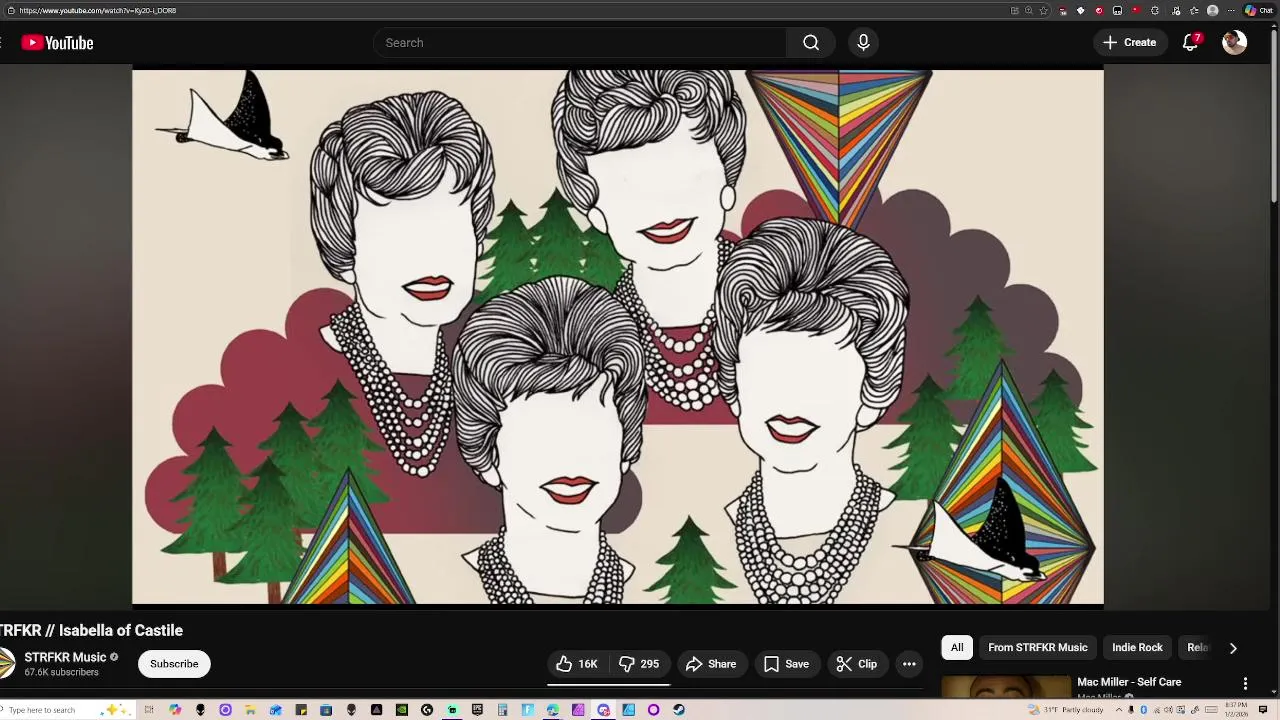This screenshot has height=720, width=1280.
Task: Open Epic Games Launcher taskbar icon
Action: (477, 710)
